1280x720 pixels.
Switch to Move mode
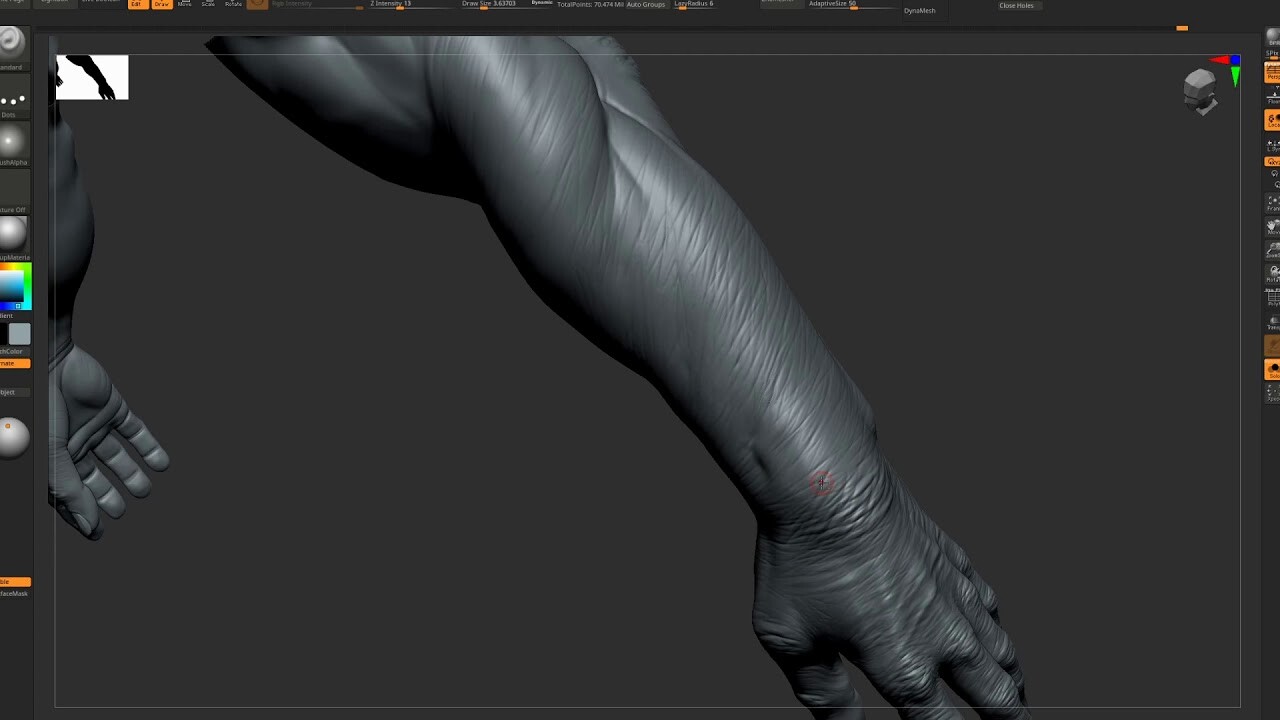(x=185, y=4)
